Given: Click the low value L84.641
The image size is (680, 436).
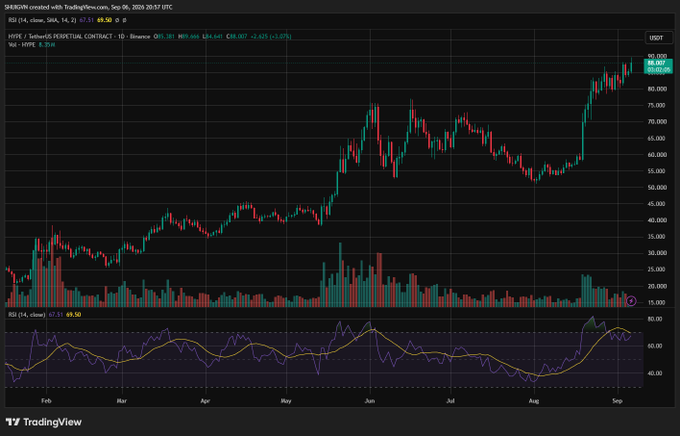Looking at the screenshot, I should click(x=213, y=36).
